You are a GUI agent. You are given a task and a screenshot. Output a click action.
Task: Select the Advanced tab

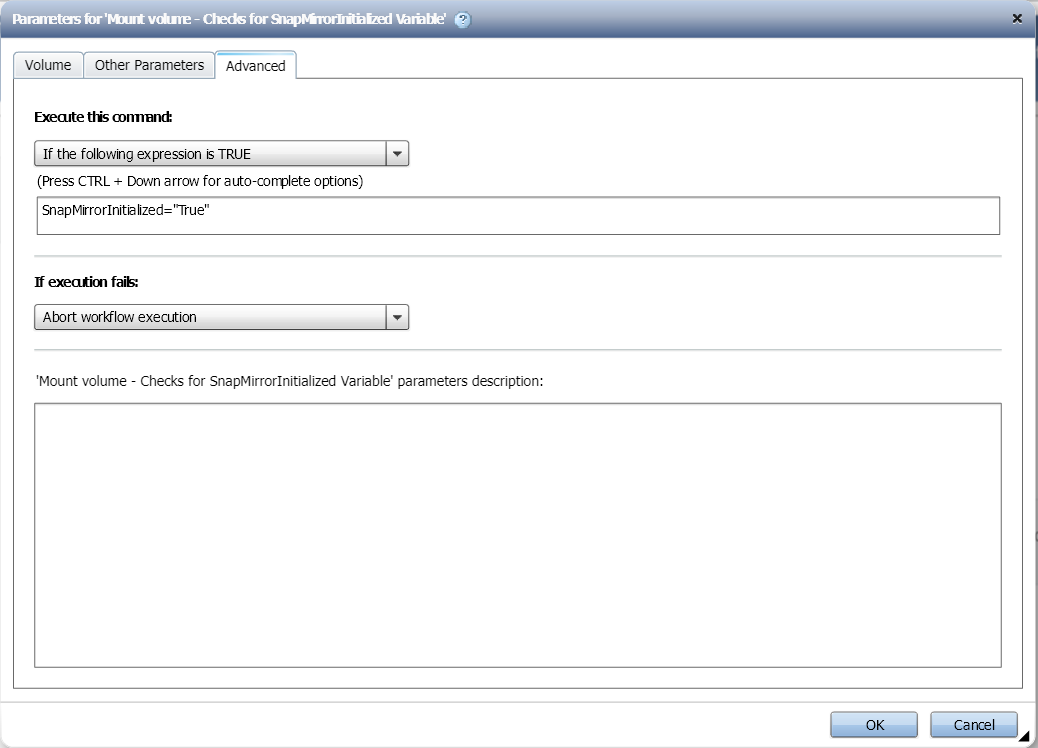[255, 66]
